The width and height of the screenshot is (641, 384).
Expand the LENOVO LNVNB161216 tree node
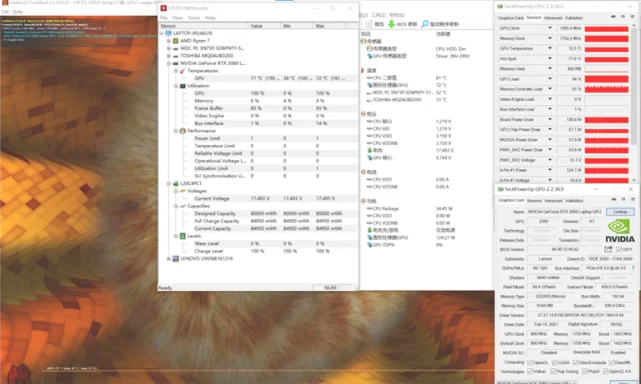[169, 258]
